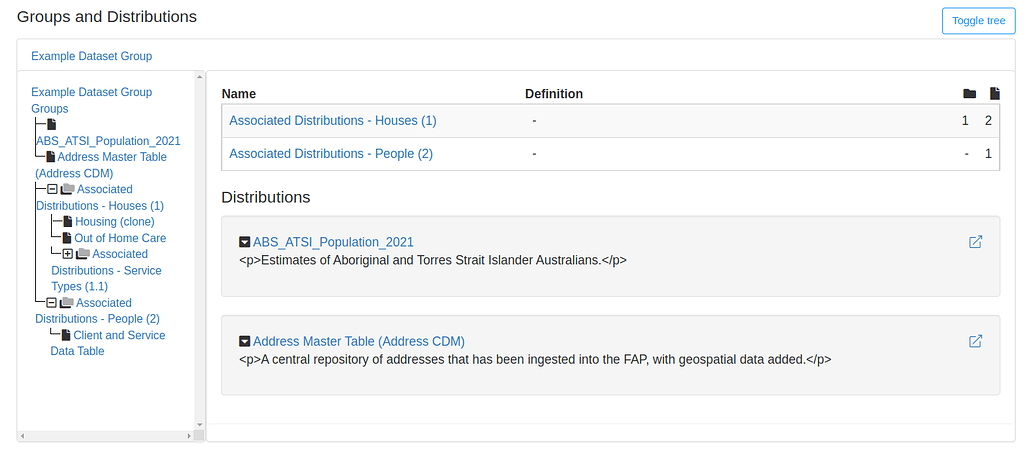Open Associated Distributions - Houses (1) table link

click(333, 120)
